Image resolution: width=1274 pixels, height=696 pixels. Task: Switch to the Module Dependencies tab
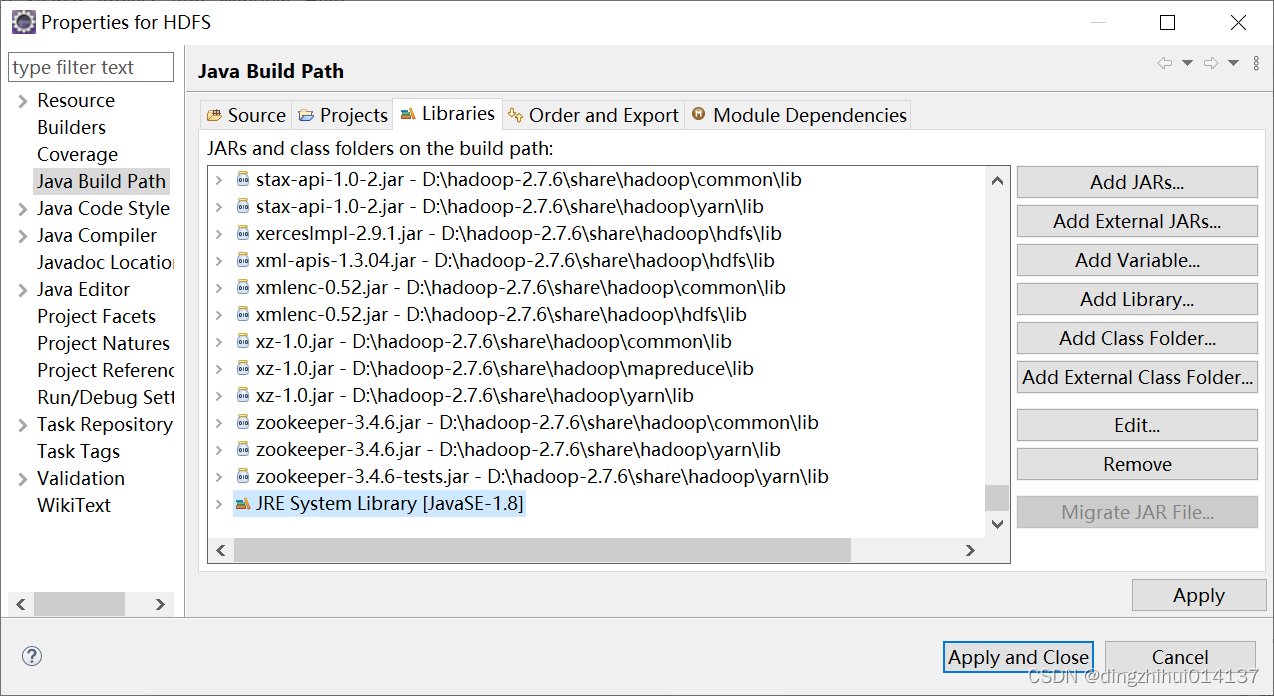tap(798, 114)
